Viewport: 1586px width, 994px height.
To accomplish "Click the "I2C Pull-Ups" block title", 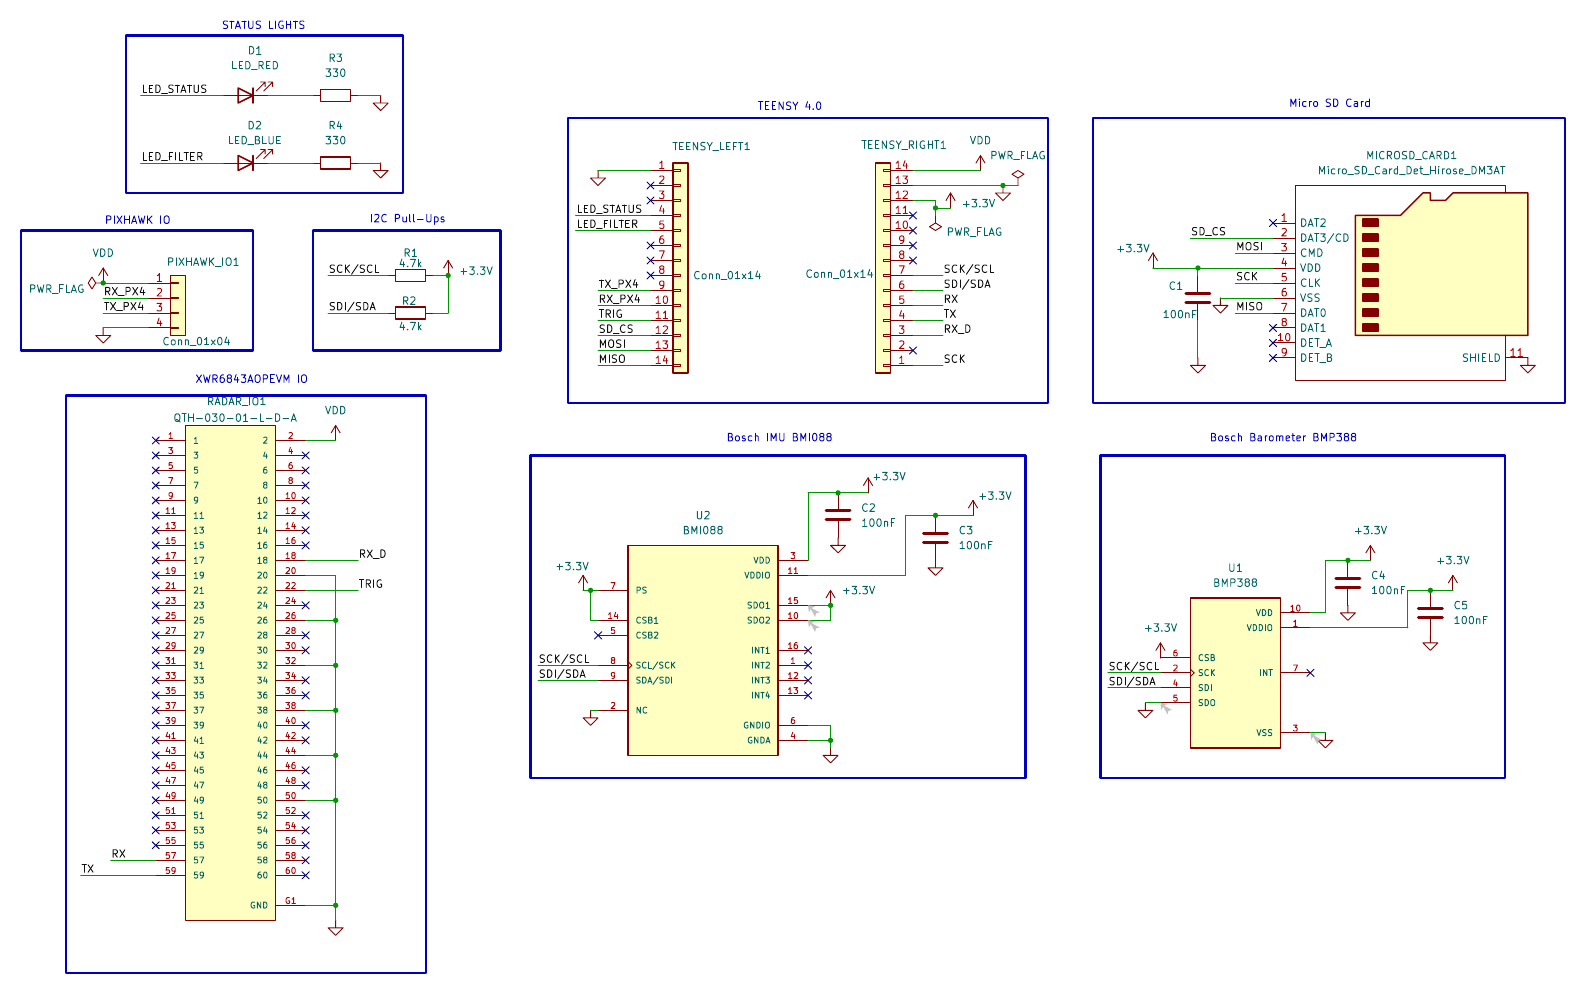I will (407, 219).
